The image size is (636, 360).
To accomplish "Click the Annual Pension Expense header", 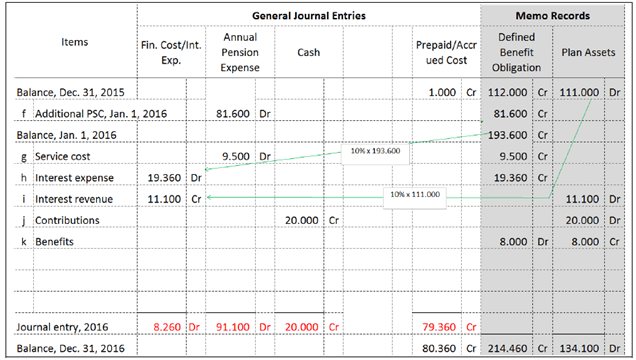I will [240, 52].
